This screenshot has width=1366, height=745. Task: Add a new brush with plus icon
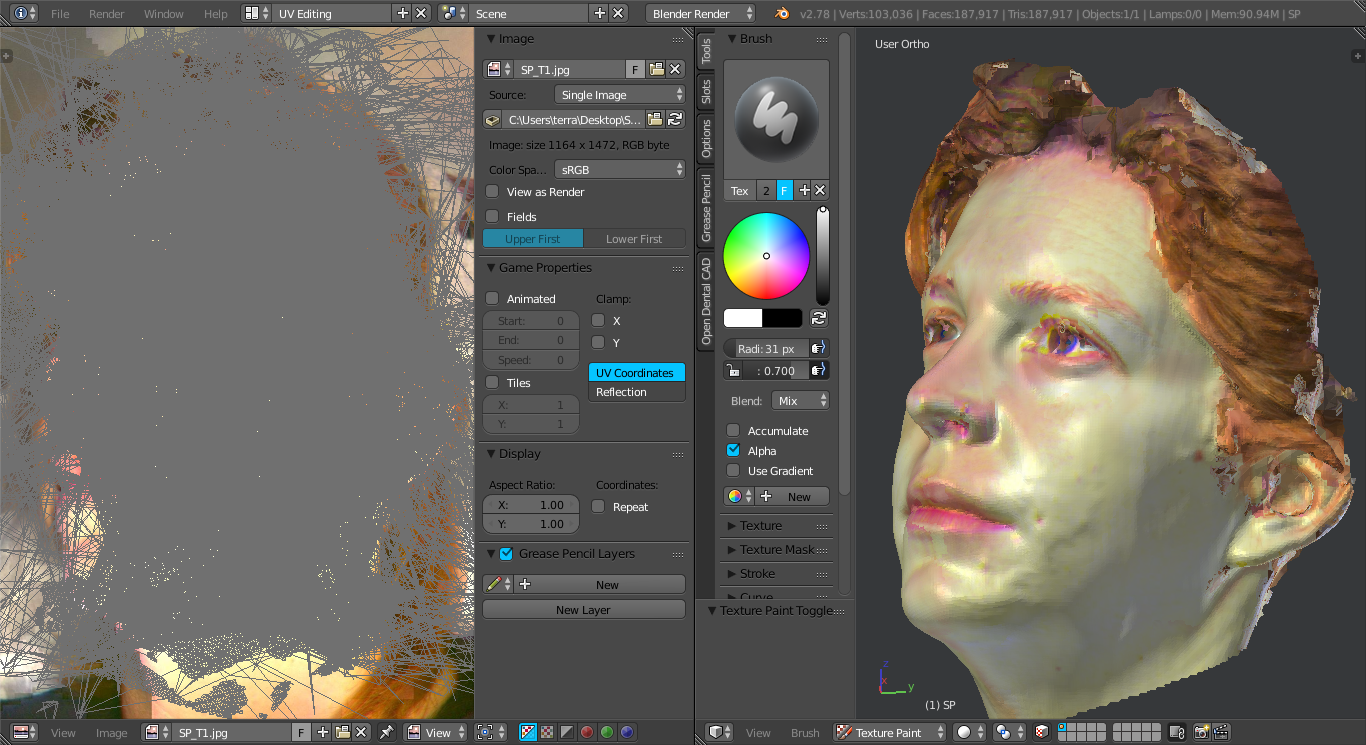pos(803,190)
